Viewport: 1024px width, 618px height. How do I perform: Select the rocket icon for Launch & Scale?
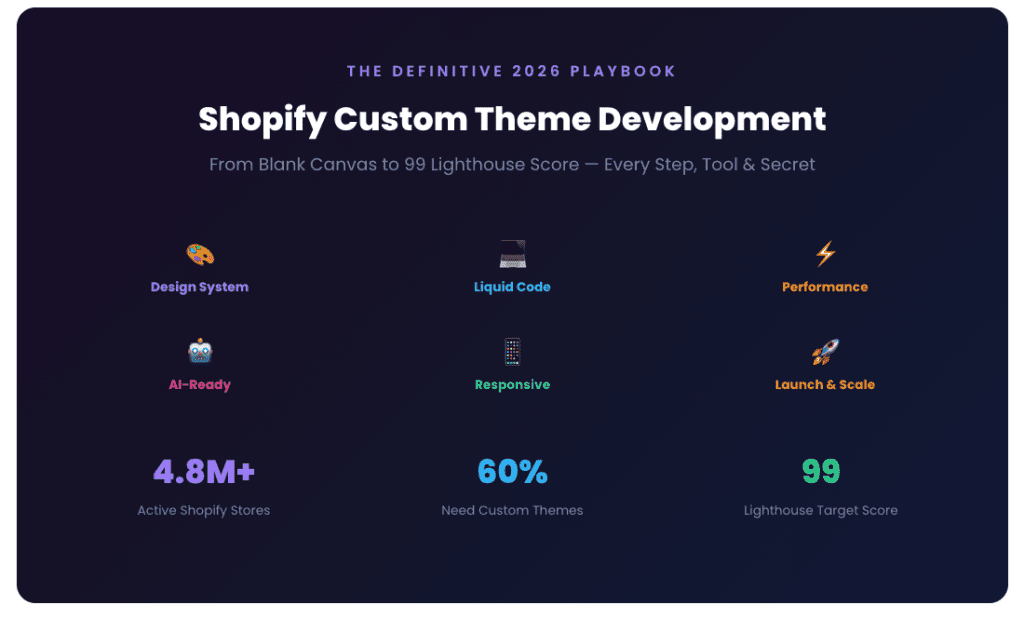point(825,351)
